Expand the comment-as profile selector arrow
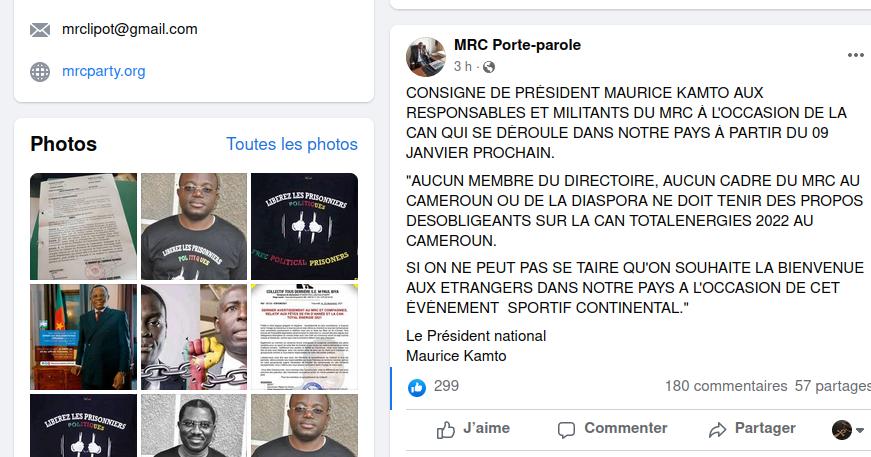Screen dimensions: 871x457 [x=860, y=430]
